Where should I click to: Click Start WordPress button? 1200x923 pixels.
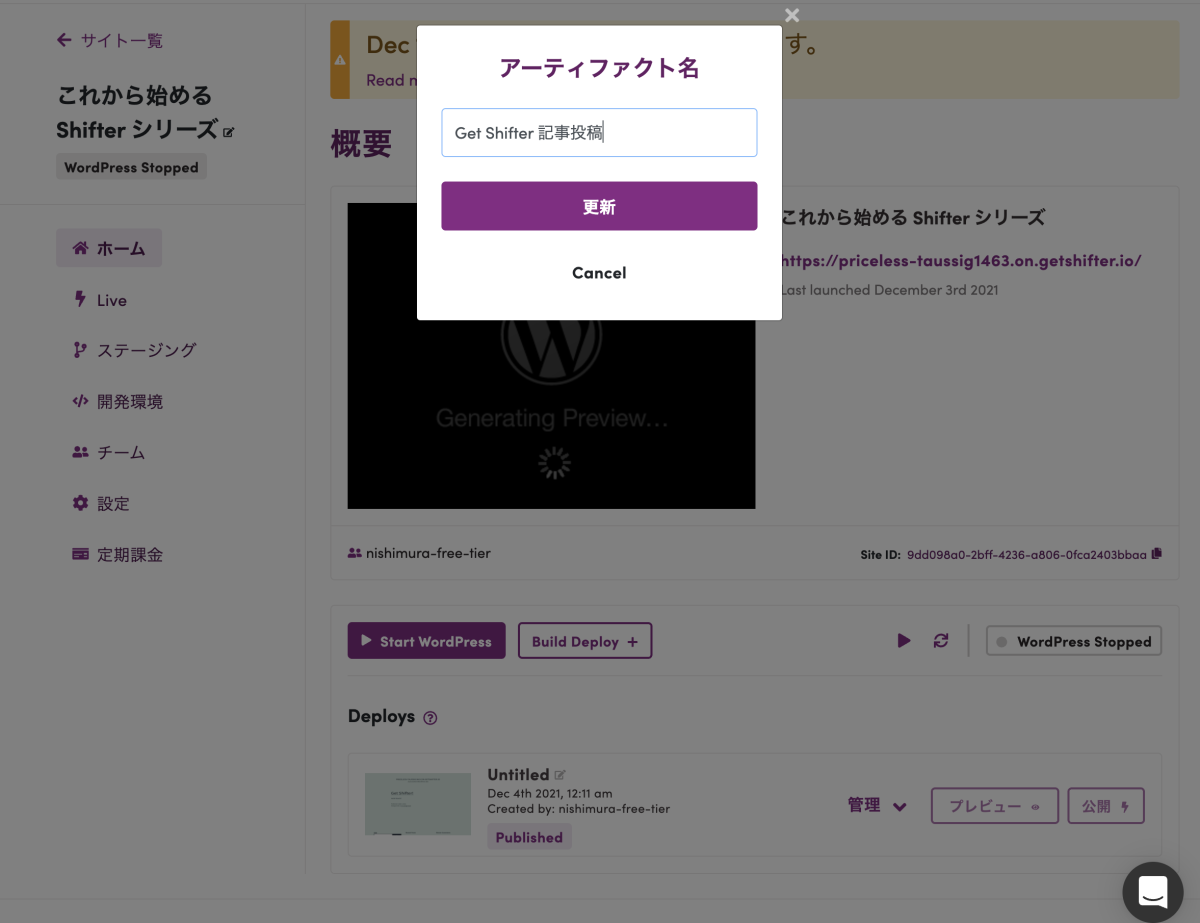click(427, 641)
